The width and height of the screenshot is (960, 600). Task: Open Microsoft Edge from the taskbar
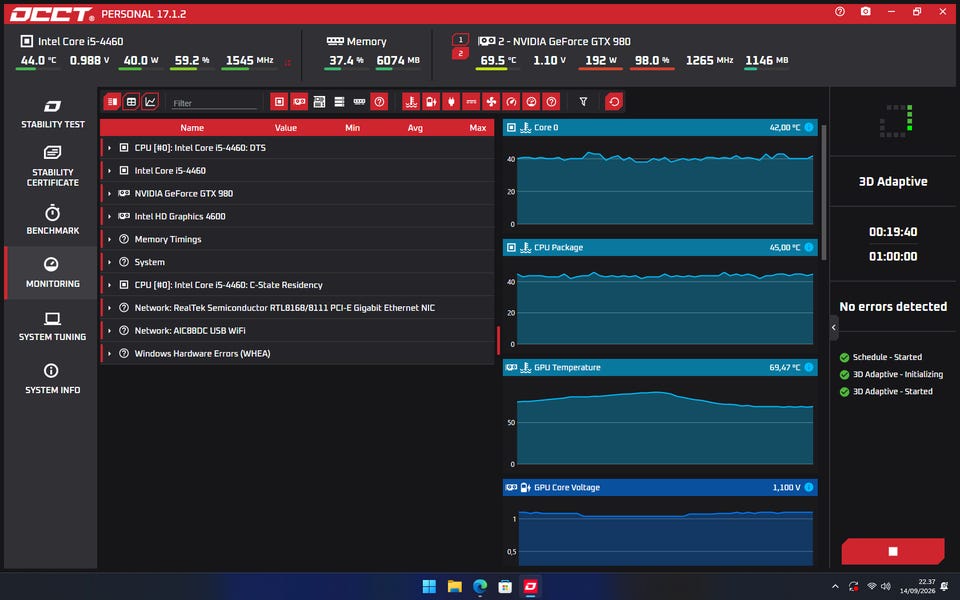click(x=480, y=587)
